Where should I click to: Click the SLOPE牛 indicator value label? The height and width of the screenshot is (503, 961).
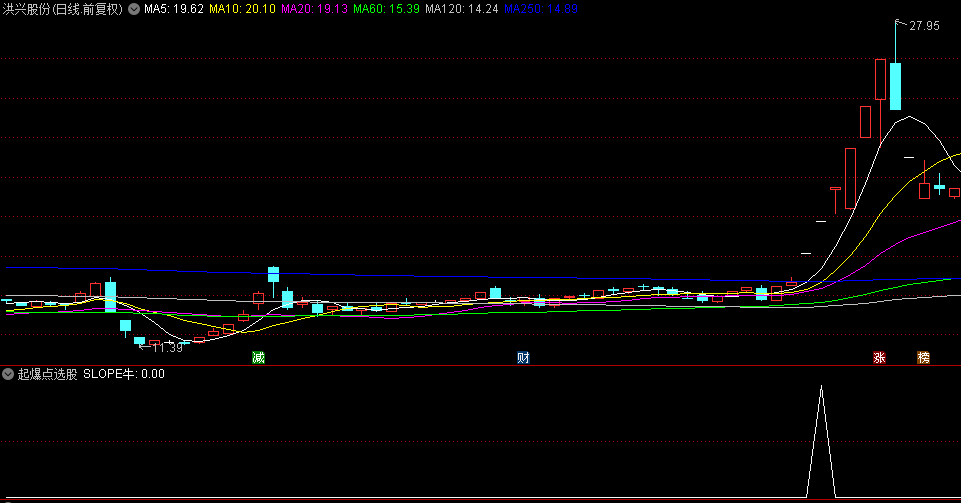point(124,374)
